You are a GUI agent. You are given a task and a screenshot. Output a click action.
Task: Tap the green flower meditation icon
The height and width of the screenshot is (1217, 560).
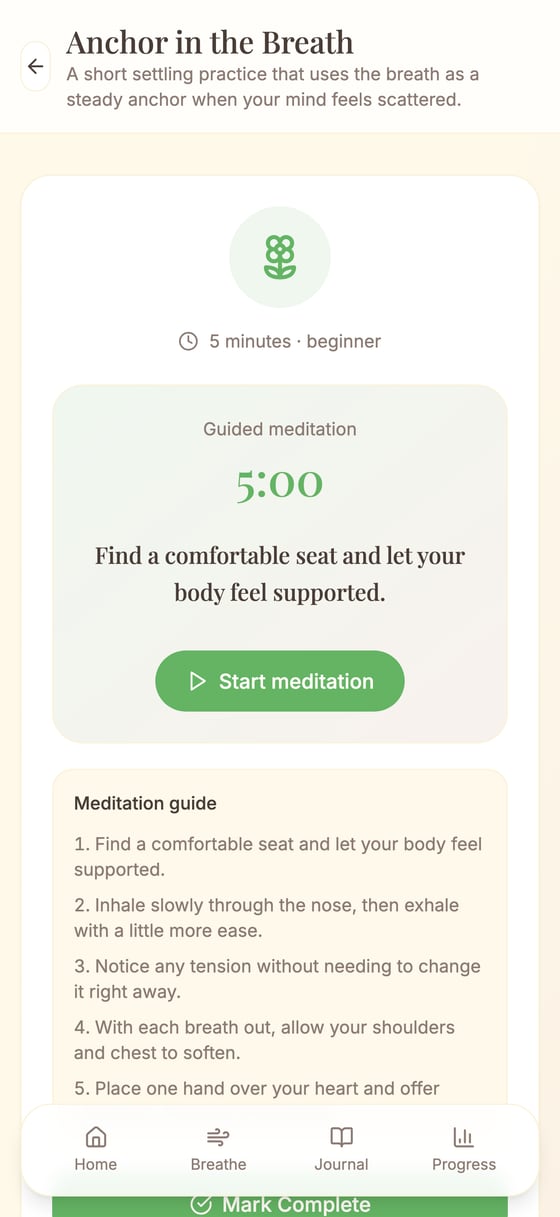(280, 257)
